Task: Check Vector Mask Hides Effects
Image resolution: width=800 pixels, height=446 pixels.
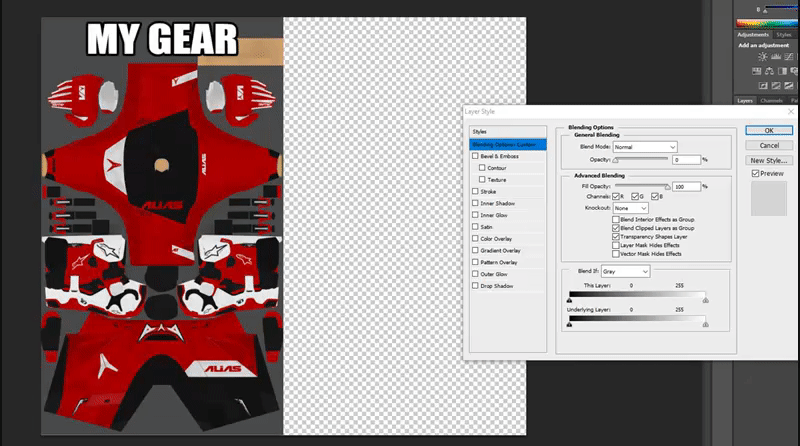Action: [x=616, y=254]
